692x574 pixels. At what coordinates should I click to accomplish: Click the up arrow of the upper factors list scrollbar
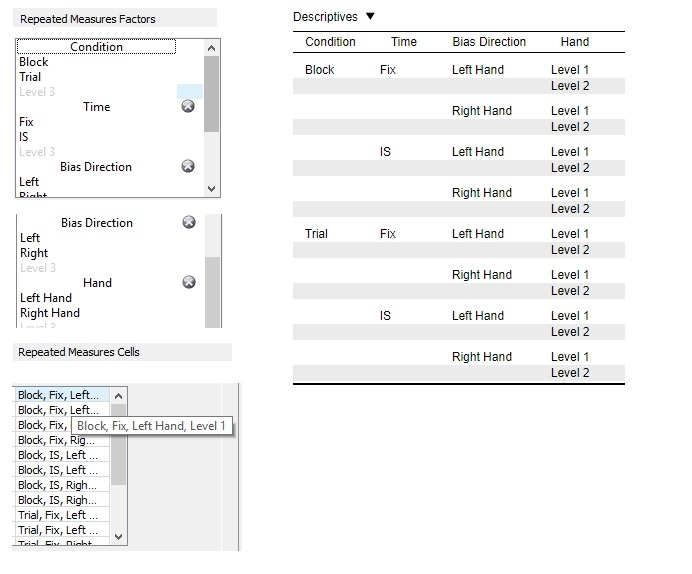pyautogui.click(x=211, y=48)
